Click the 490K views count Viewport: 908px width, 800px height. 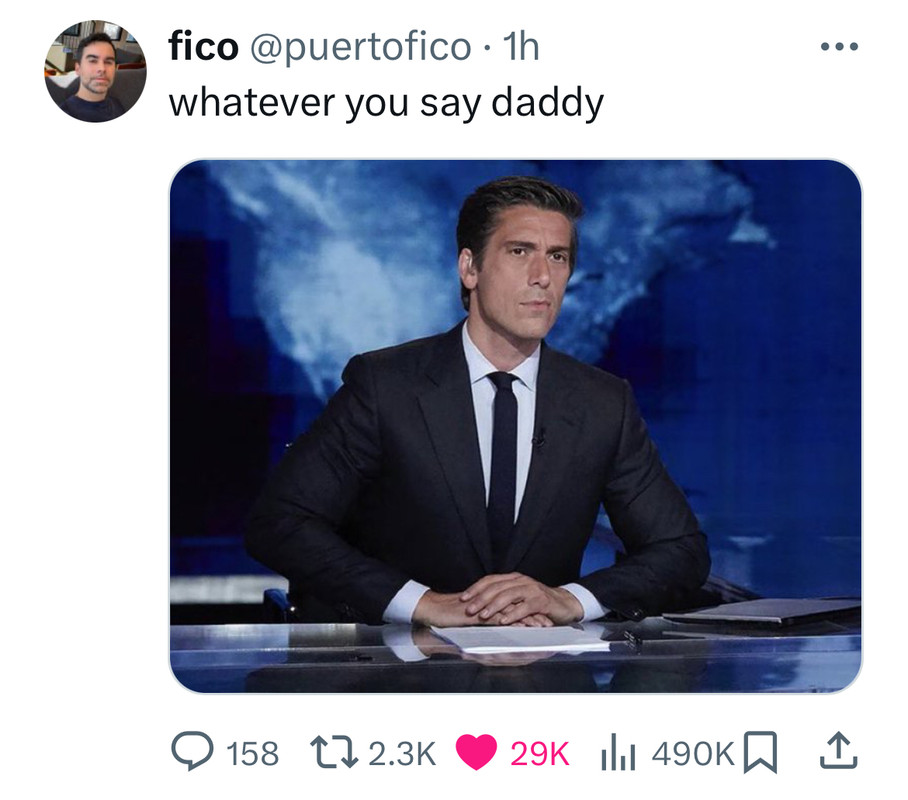693,753
